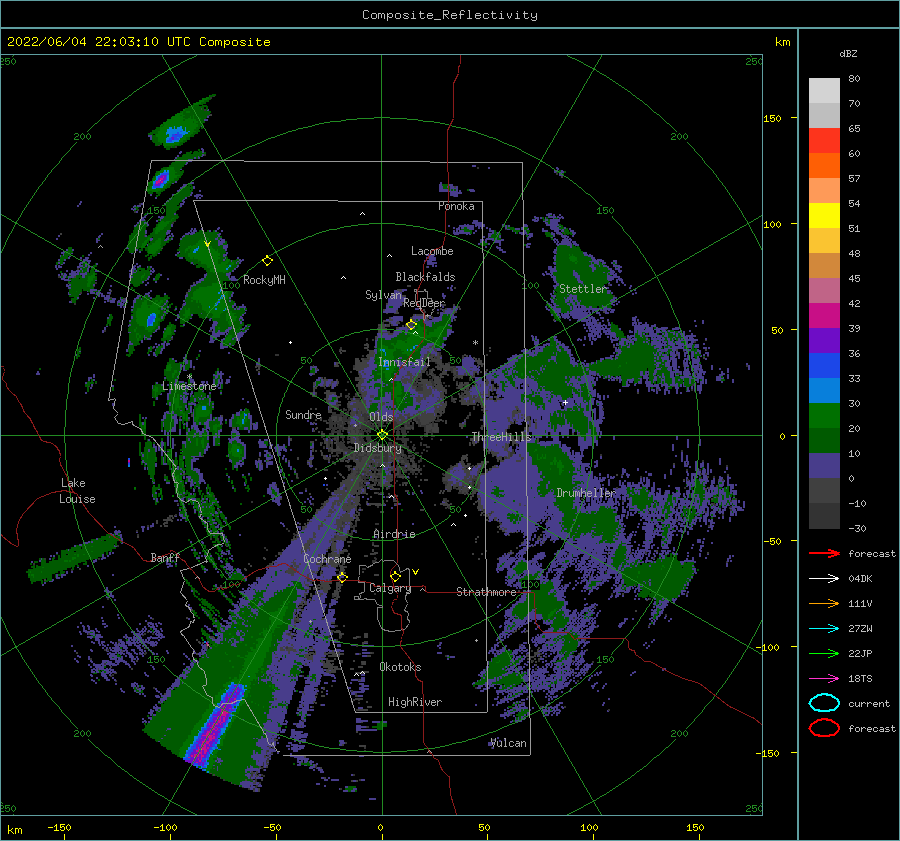Image resolution: width=900 pixels, height=841 pixels.
Task: Click the 18TS legend text
Action: pyautogui.click(x=860, y=679)
